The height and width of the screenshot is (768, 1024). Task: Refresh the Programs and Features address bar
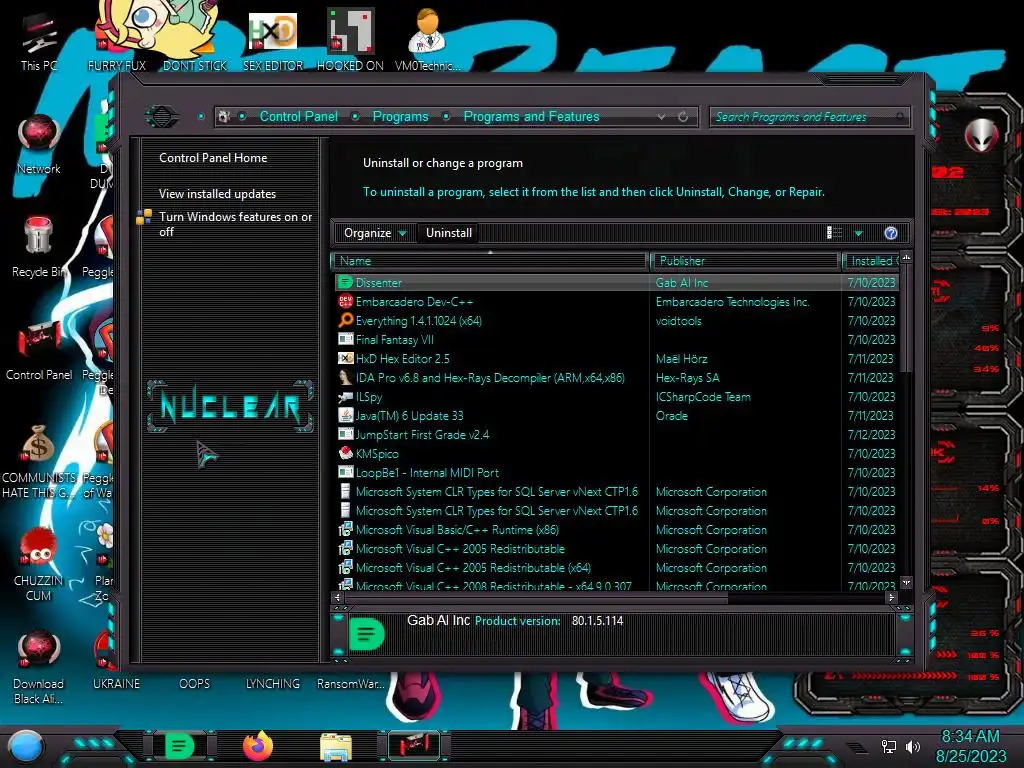tap(683, 117)
